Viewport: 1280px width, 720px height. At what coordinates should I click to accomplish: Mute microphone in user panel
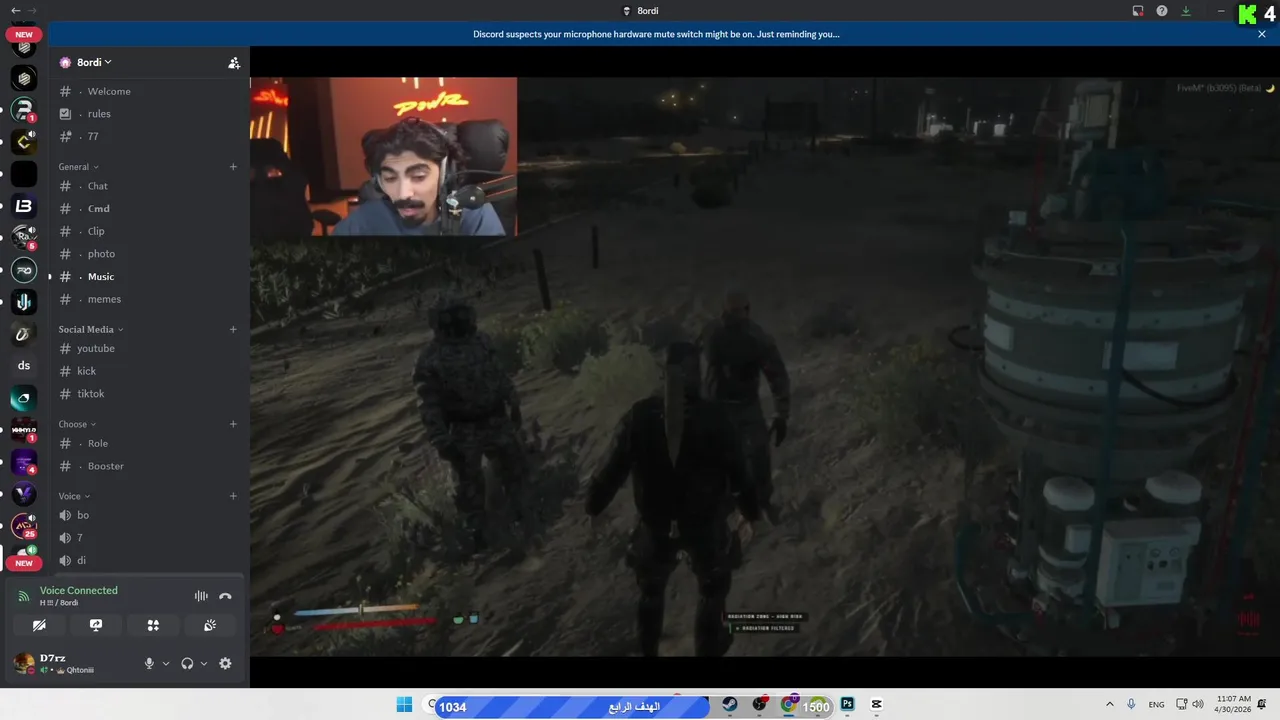(149, 663)
